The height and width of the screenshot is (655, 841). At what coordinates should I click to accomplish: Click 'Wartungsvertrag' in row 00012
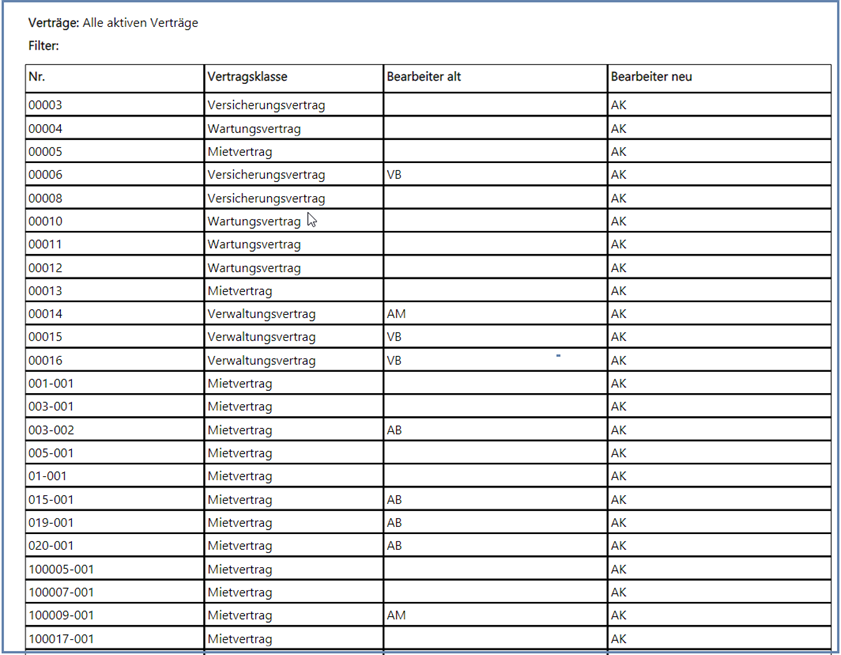tap(254, 268)
